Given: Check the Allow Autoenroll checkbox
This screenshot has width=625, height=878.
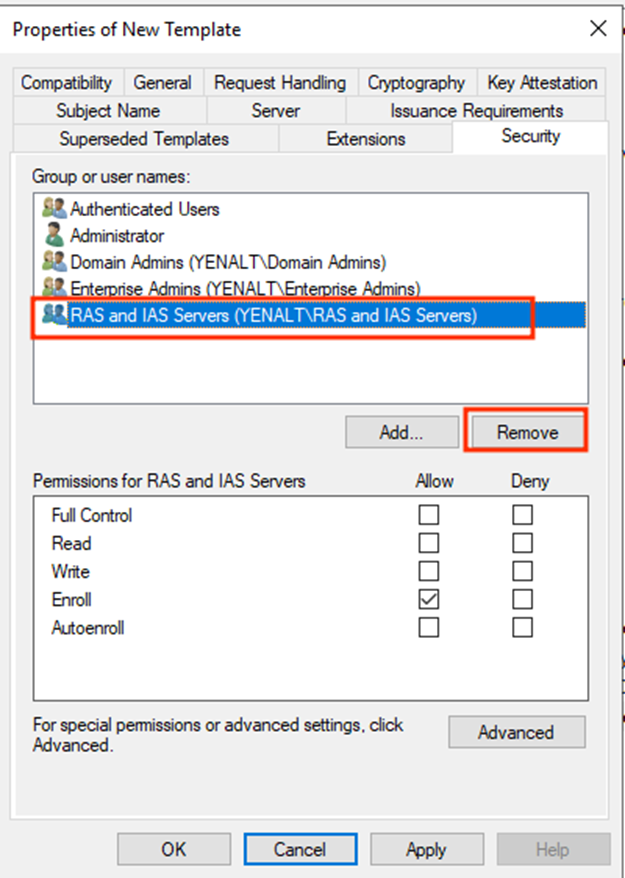Looking at the screenshot, I should tap(428, 627).
